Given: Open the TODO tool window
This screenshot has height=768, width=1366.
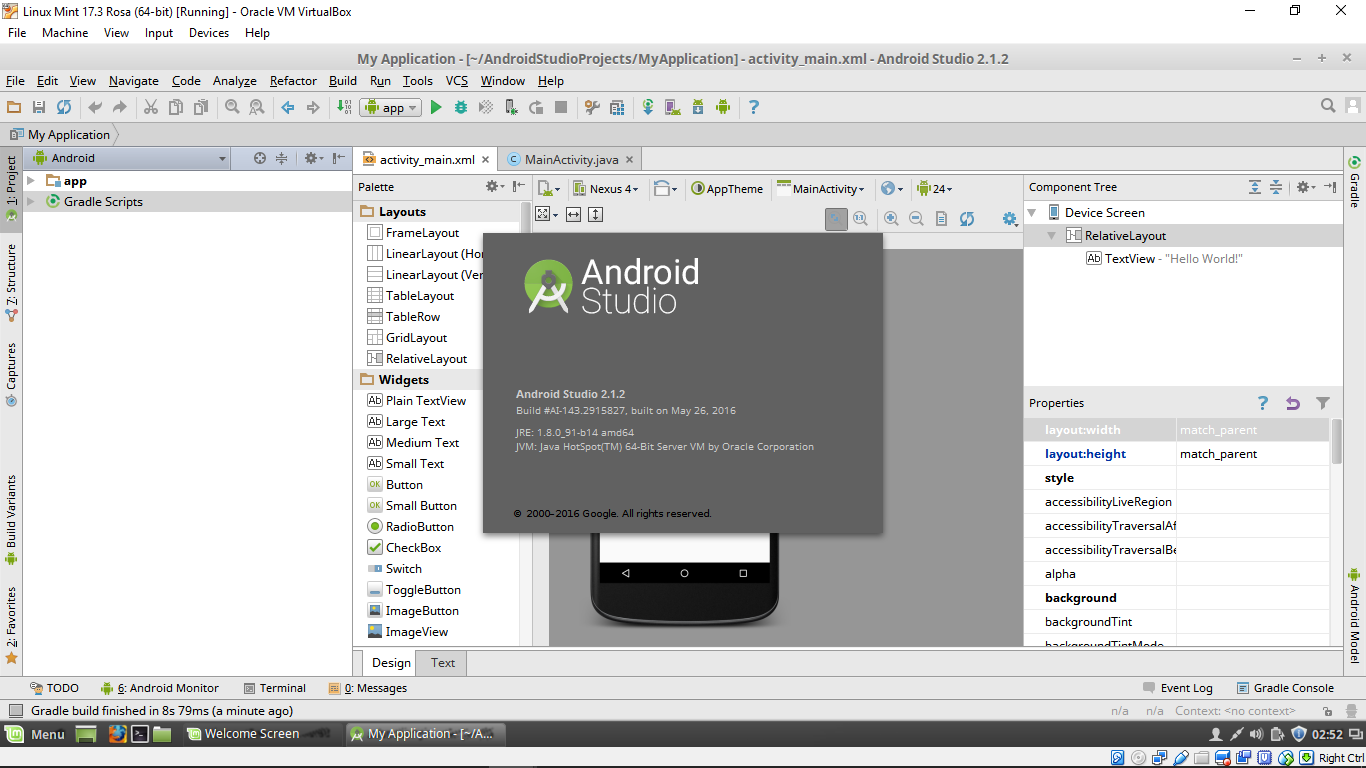Looking at the screenshot, I should (x=54, y=688).
